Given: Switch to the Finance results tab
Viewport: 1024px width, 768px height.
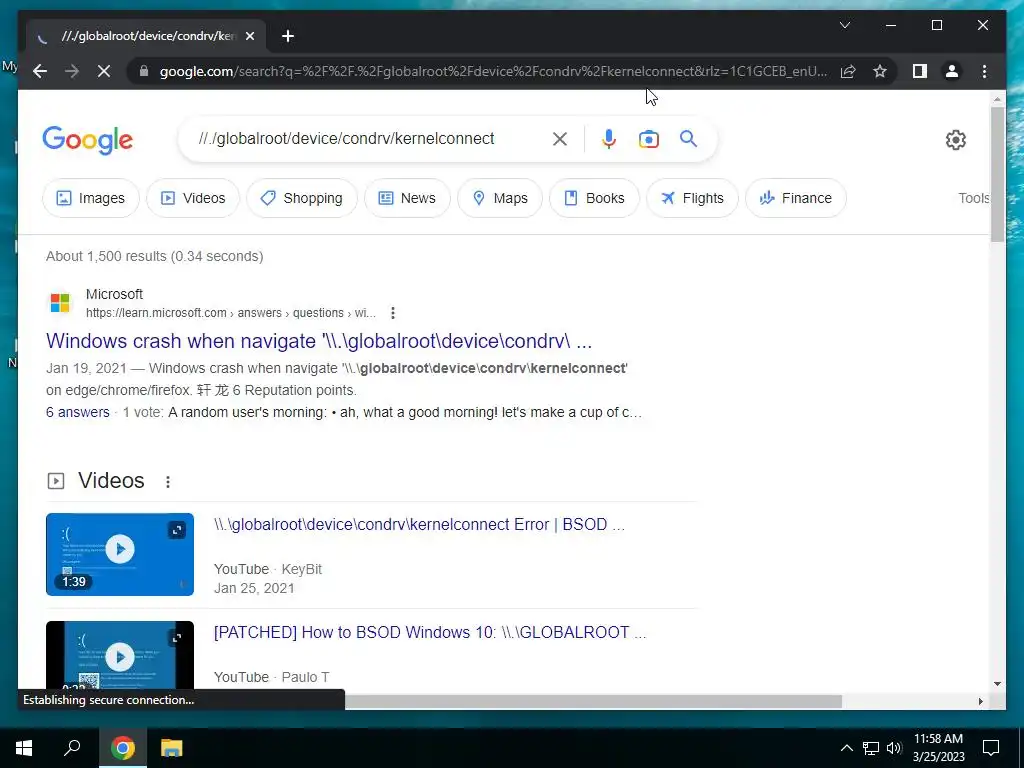Looking at the screenshot, I should pos(796,198).
